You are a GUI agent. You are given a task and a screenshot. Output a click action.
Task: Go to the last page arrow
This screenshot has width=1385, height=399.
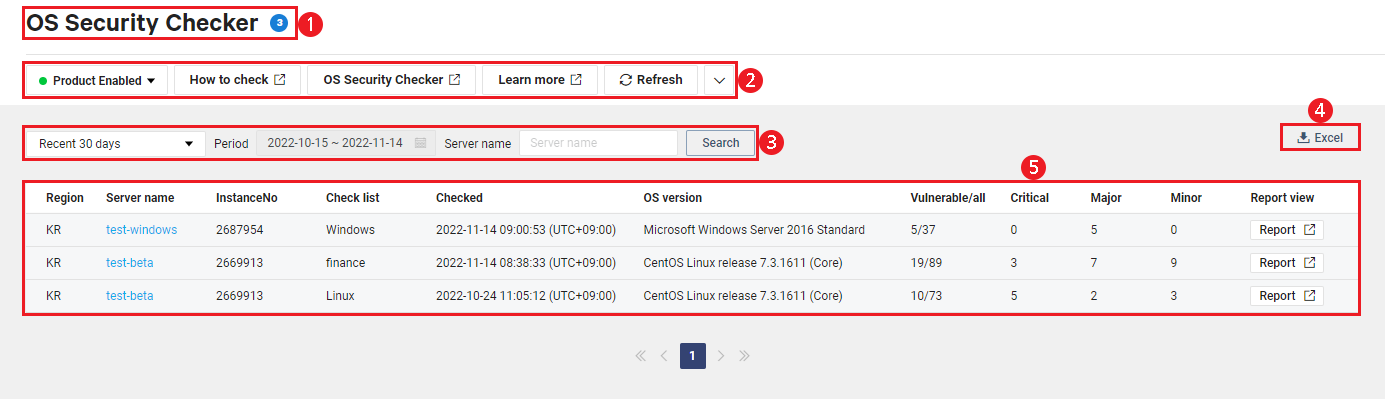pyautogui.click(x=744, y=355)
